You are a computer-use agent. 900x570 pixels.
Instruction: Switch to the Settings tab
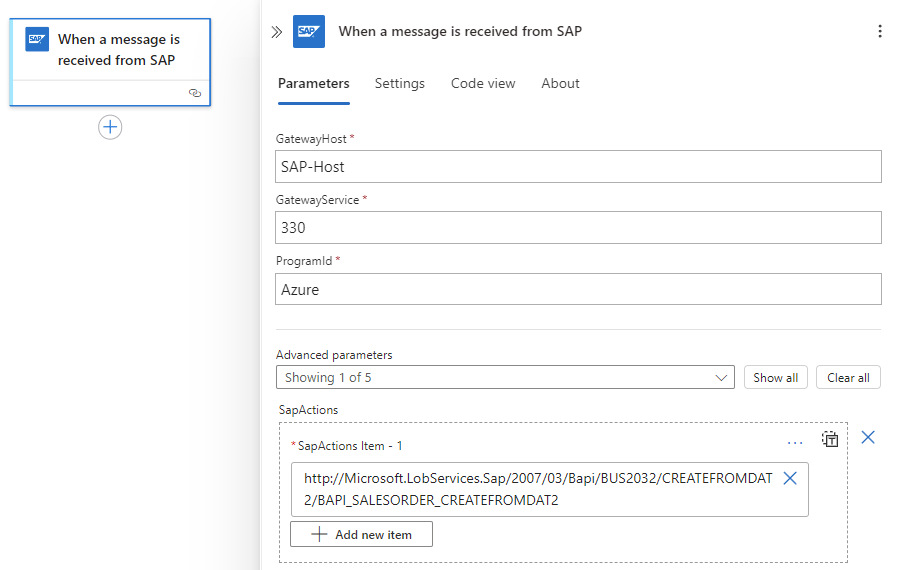[x=400, y=83]
